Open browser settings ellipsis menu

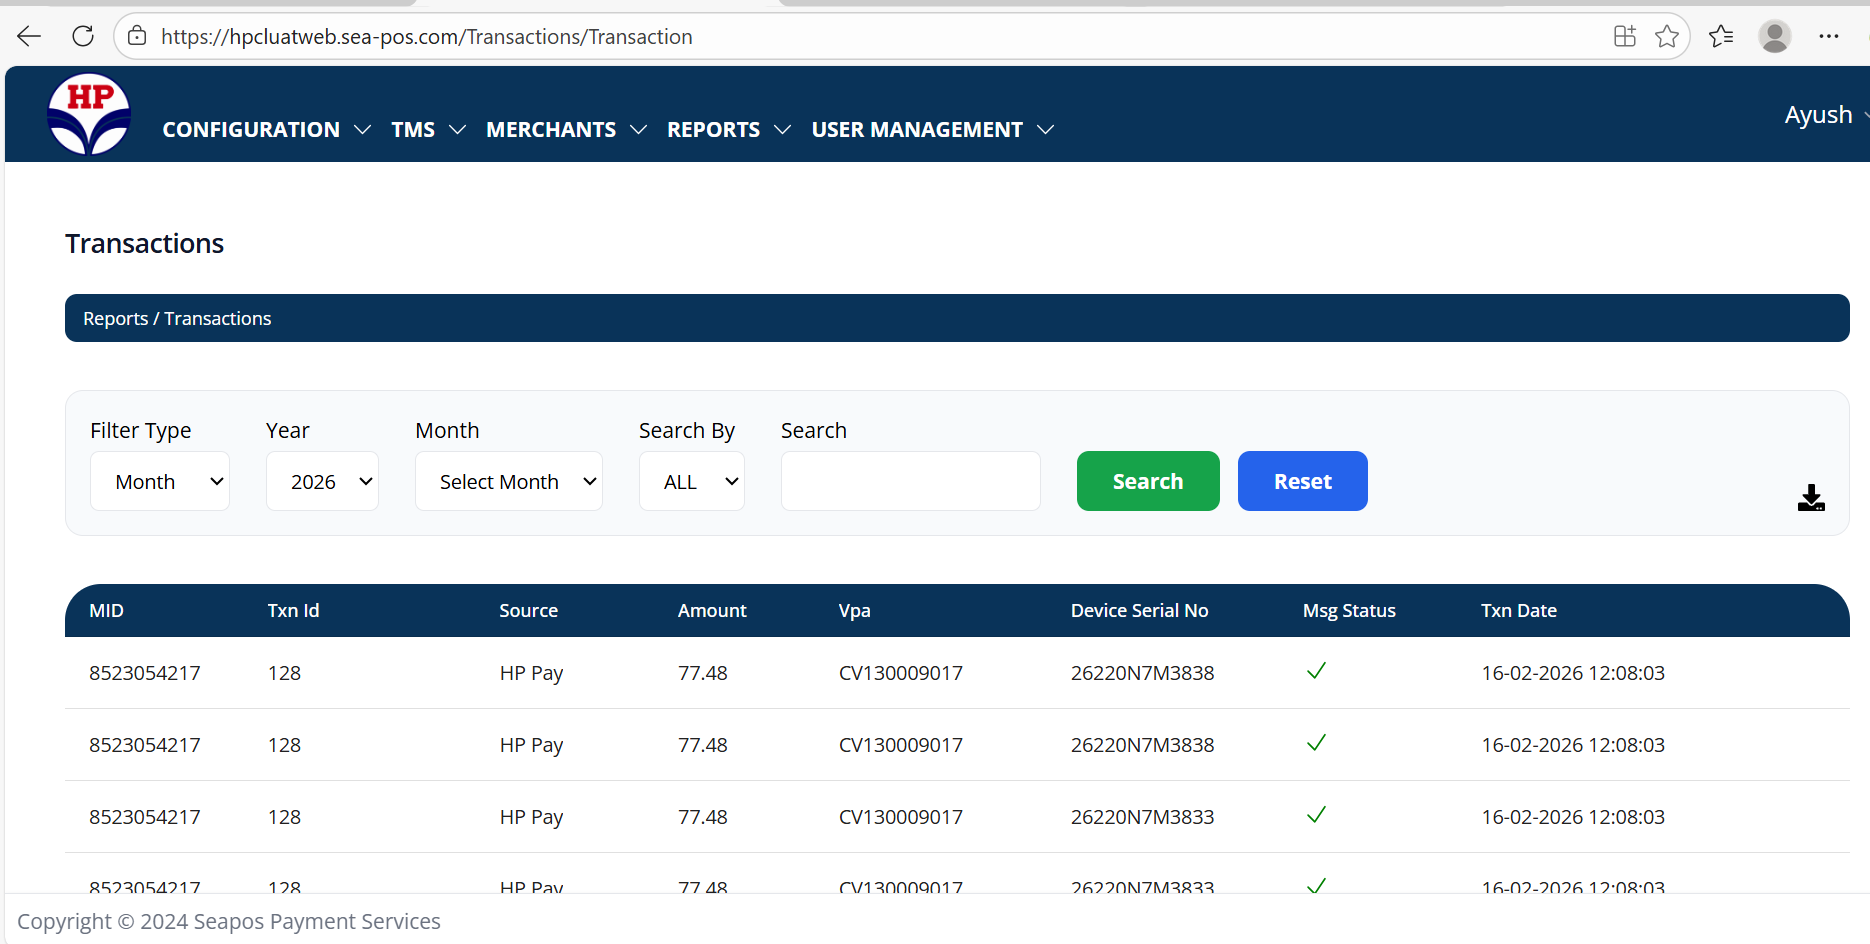tap(1828, 37)
